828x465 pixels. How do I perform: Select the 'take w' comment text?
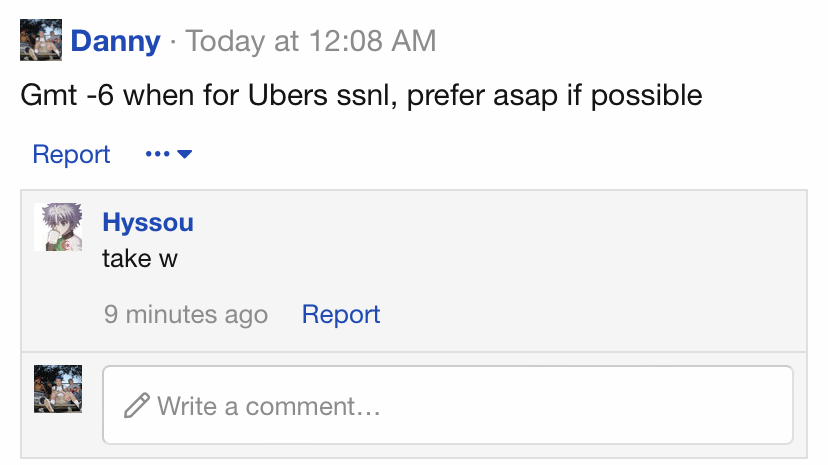(140, 259)
